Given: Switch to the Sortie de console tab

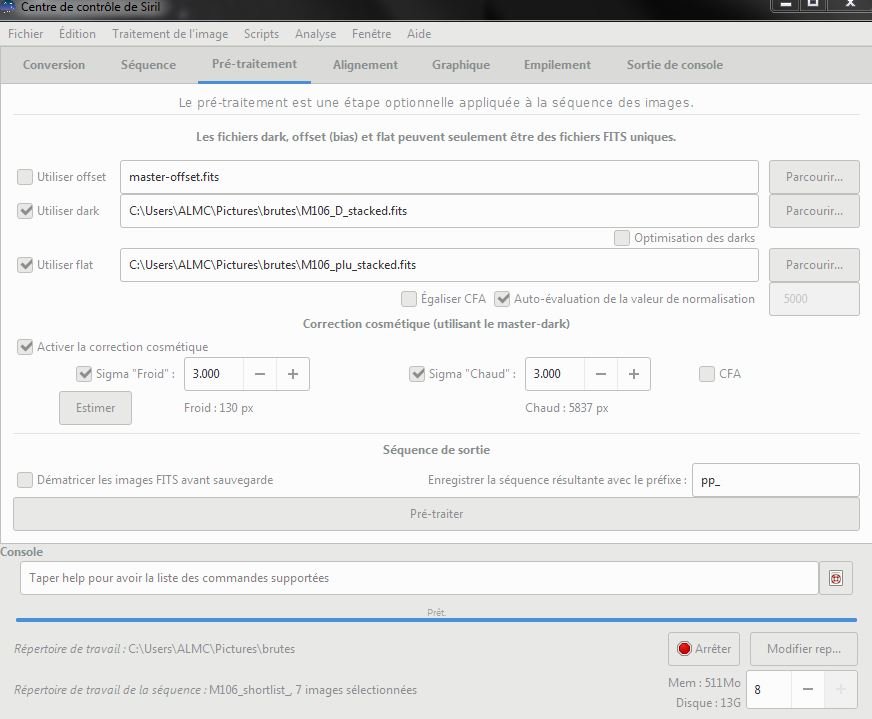Looking at the screenshot, I should coord(675,65).
